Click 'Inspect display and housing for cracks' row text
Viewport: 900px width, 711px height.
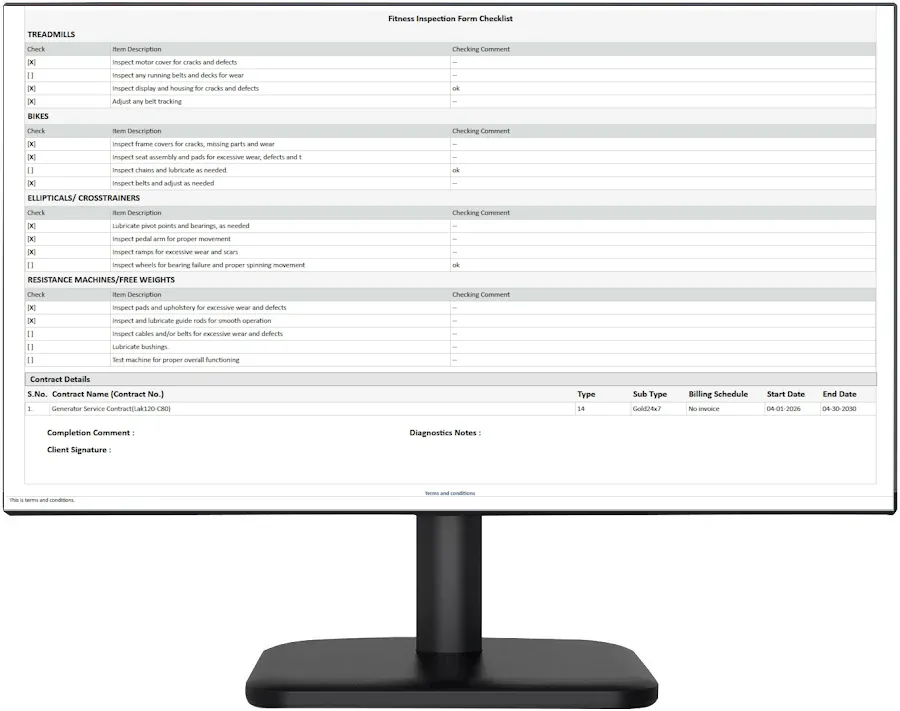tap(185, 88)
